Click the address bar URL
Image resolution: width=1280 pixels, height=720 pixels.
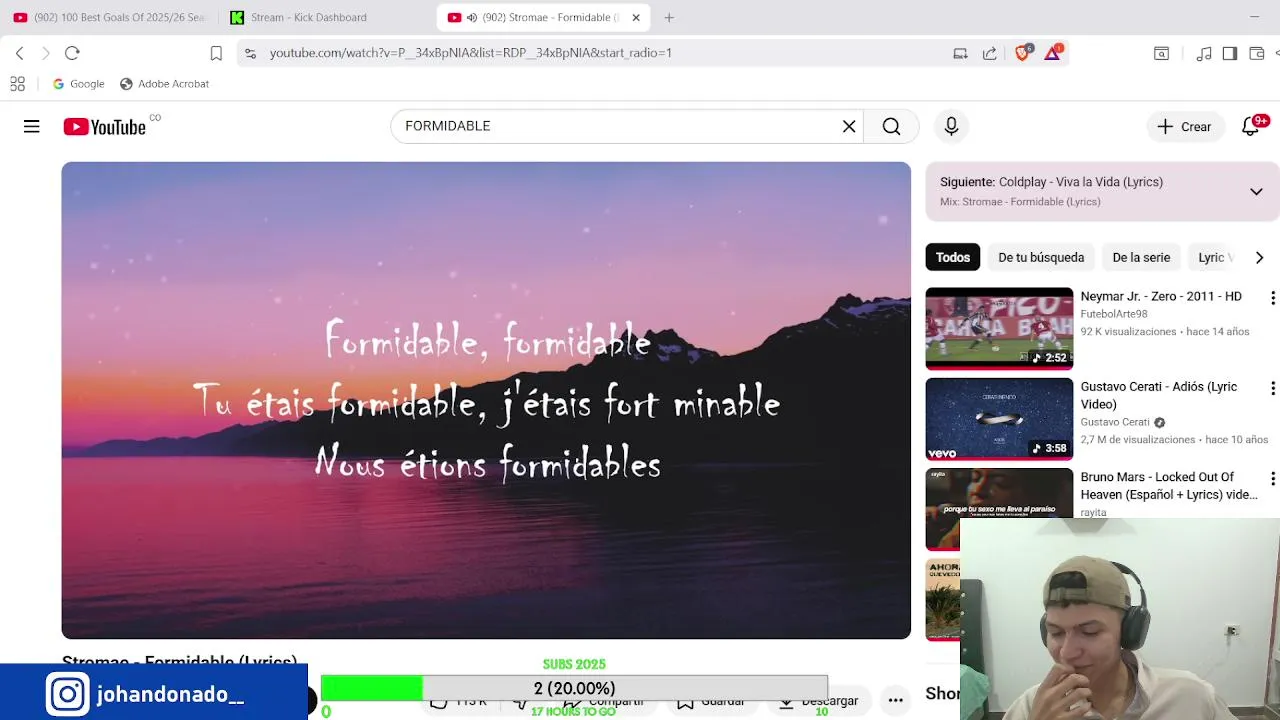pyautogui.click(x=471, y=53)
